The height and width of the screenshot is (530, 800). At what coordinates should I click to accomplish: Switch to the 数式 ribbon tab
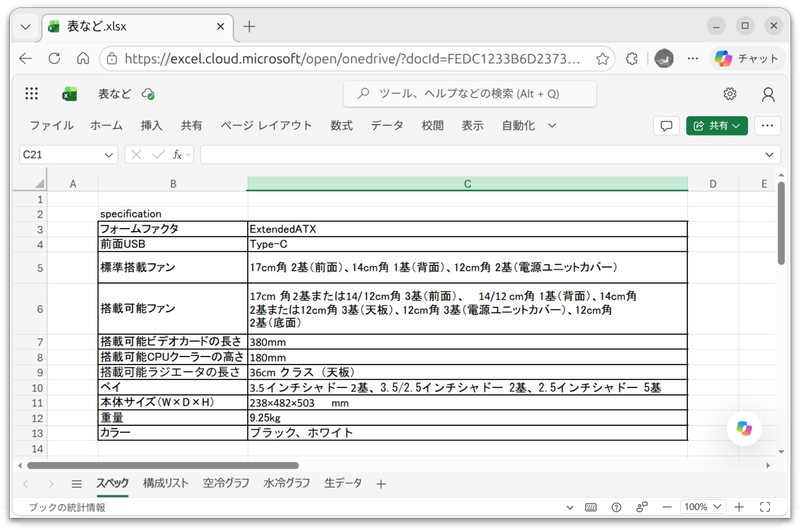click(x=341, y=125)
